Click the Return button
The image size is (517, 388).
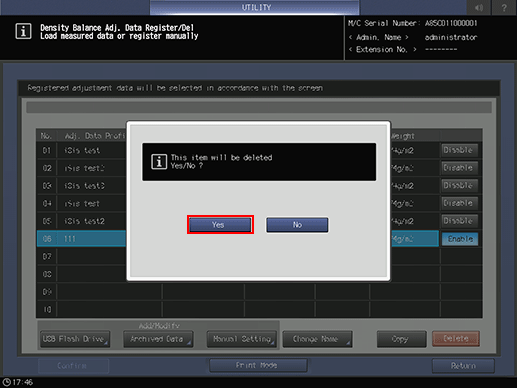click(x=463, y=366)
